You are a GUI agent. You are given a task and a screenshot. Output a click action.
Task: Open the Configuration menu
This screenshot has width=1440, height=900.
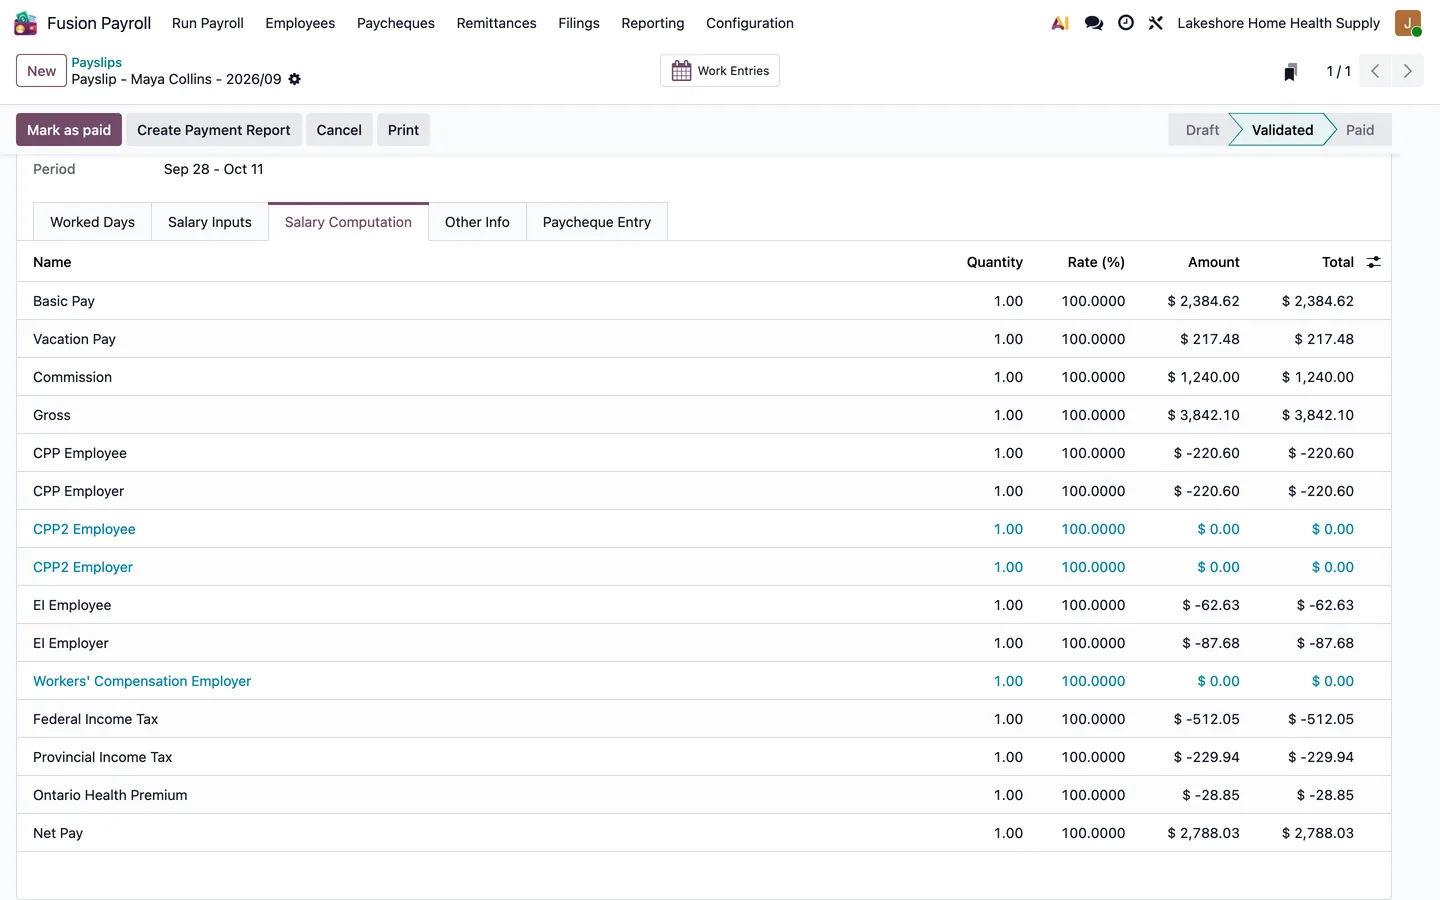[x=750, y=23]
